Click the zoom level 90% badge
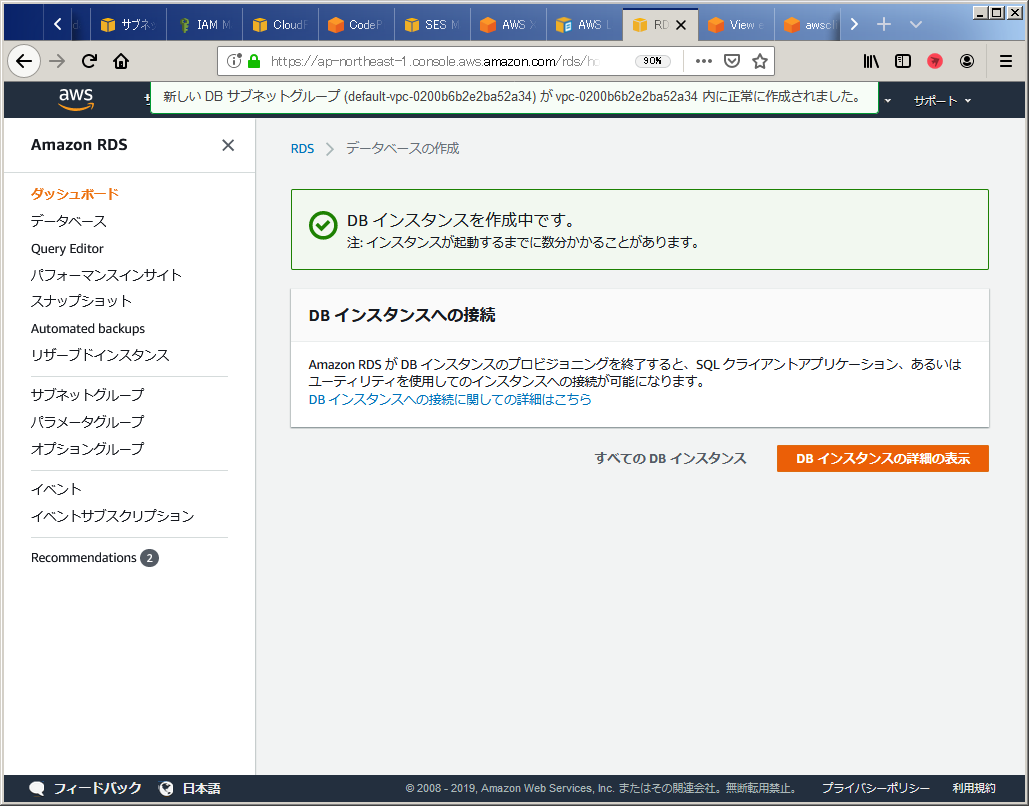 [652, 61]
